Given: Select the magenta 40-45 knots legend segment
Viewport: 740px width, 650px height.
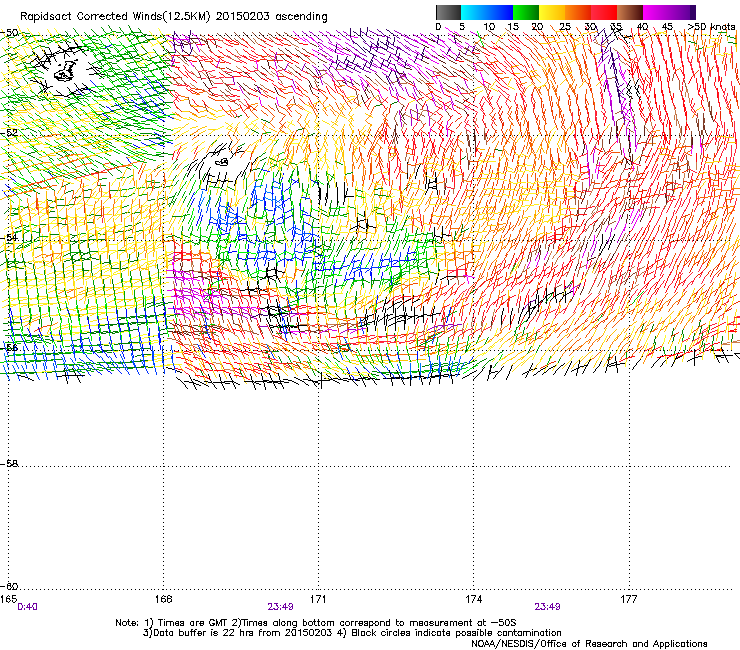Looking at the screenshot, I should pyautogui.click(x=656, y=12).
